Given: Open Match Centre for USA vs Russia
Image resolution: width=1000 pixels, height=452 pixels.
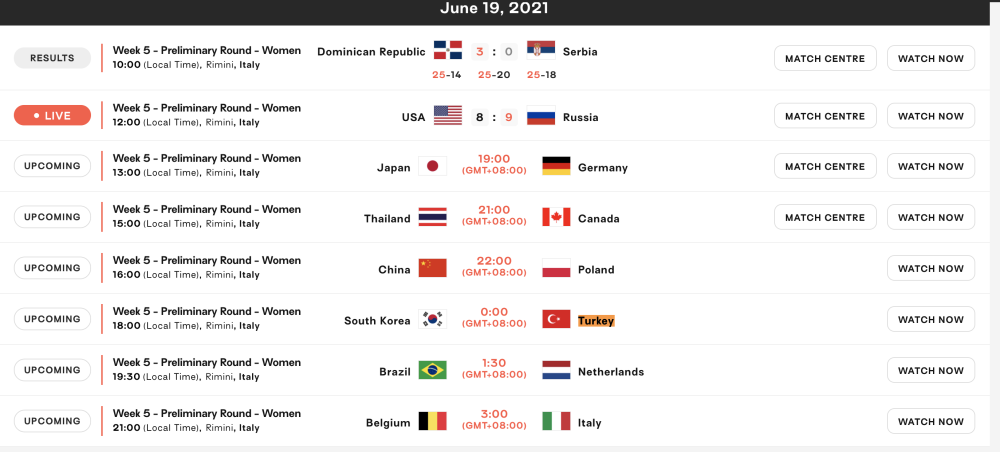Looking at the screenshot, I should click(825, 116).
